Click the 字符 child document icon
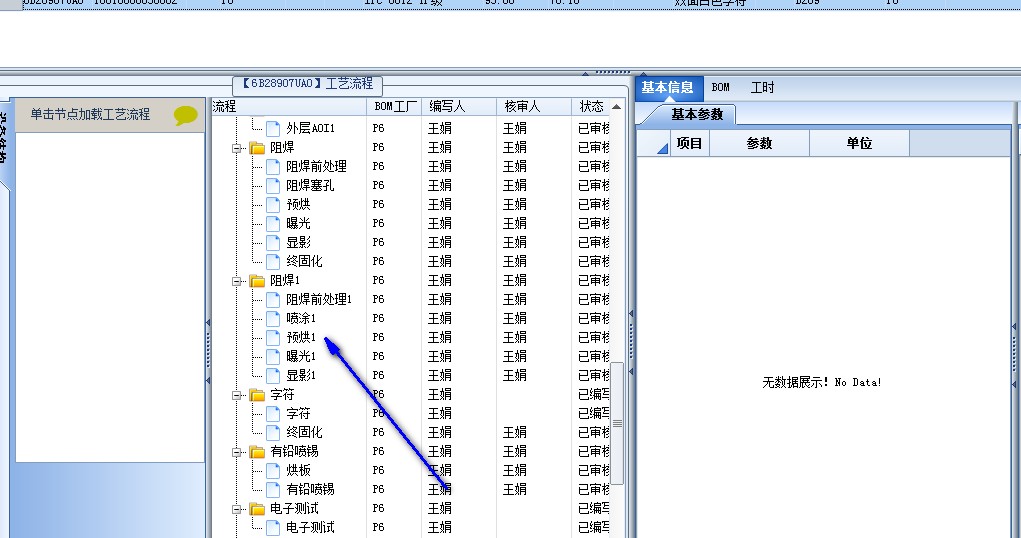The width and height of the screenshot is (1021, 538). point(273,414)
